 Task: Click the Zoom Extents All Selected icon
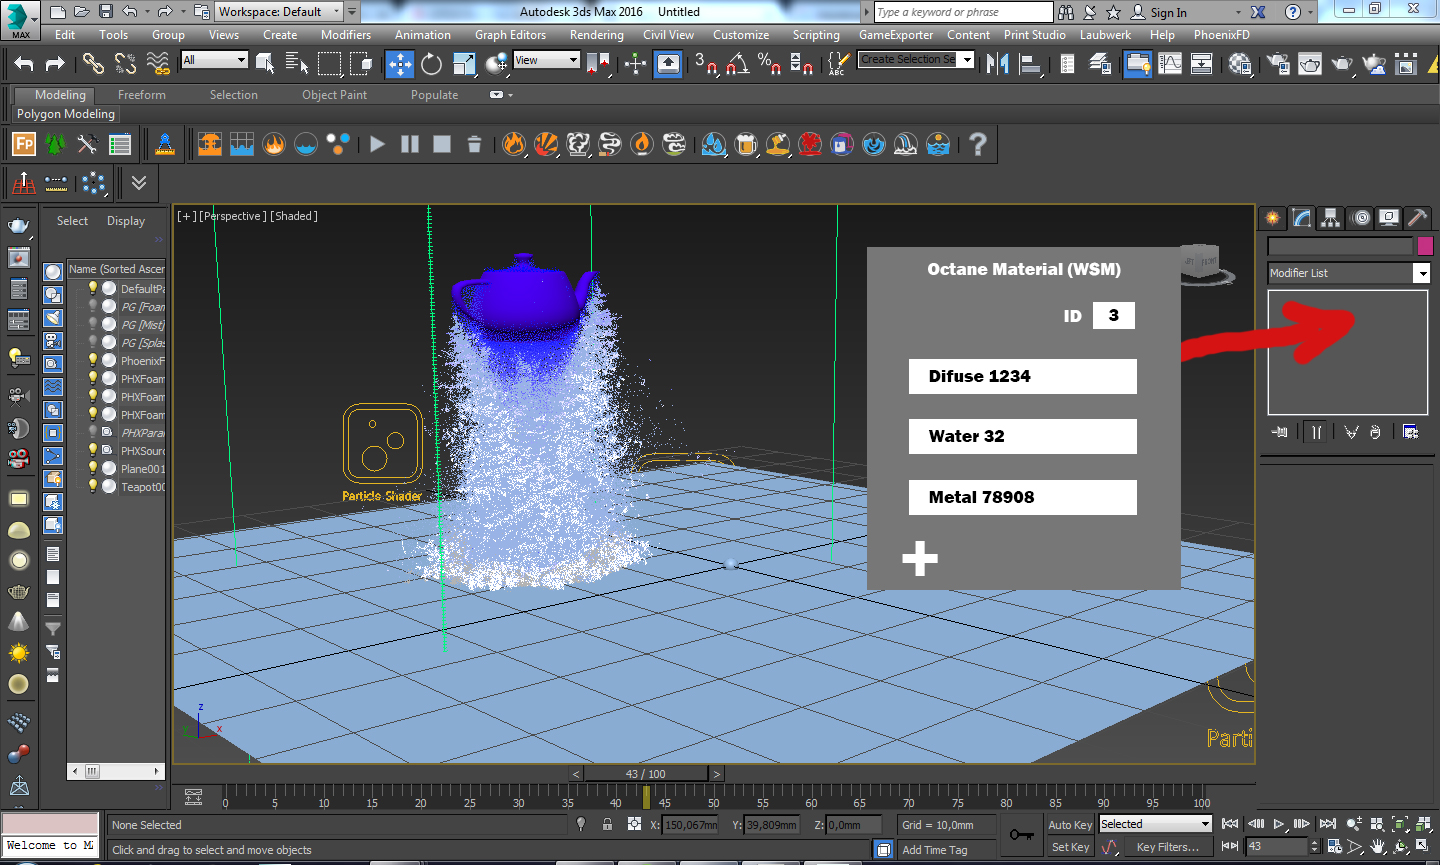(1423, 824)
